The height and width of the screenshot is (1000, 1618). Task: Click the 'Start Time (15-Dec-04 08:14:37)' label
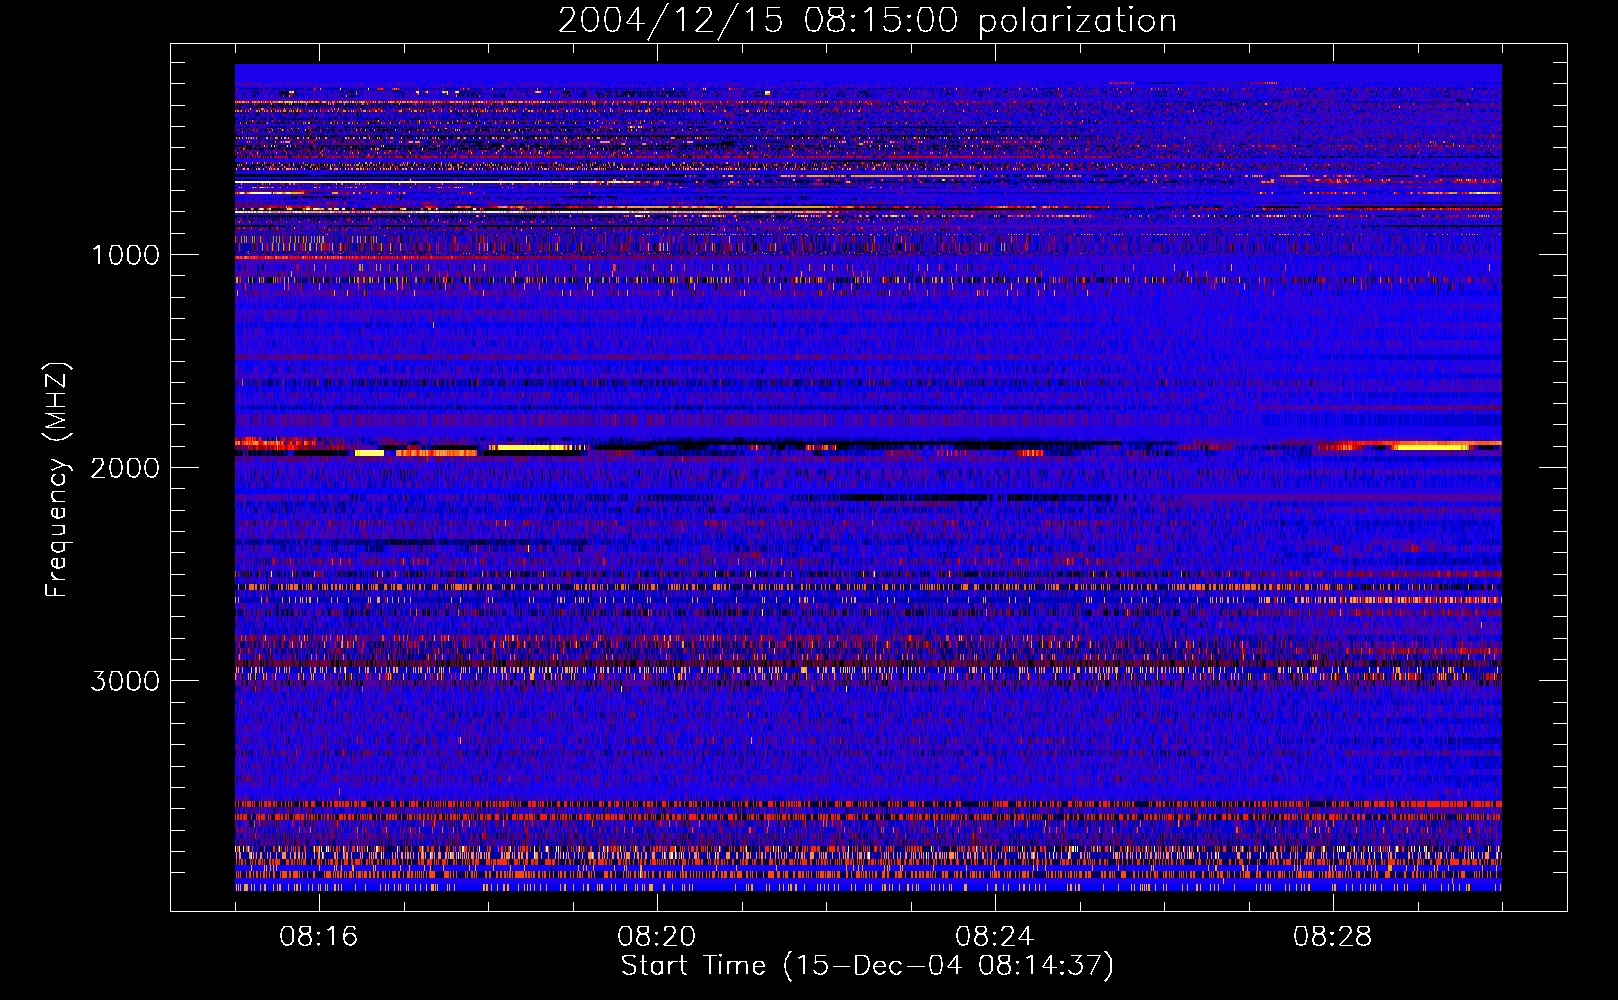coord(867,966)
